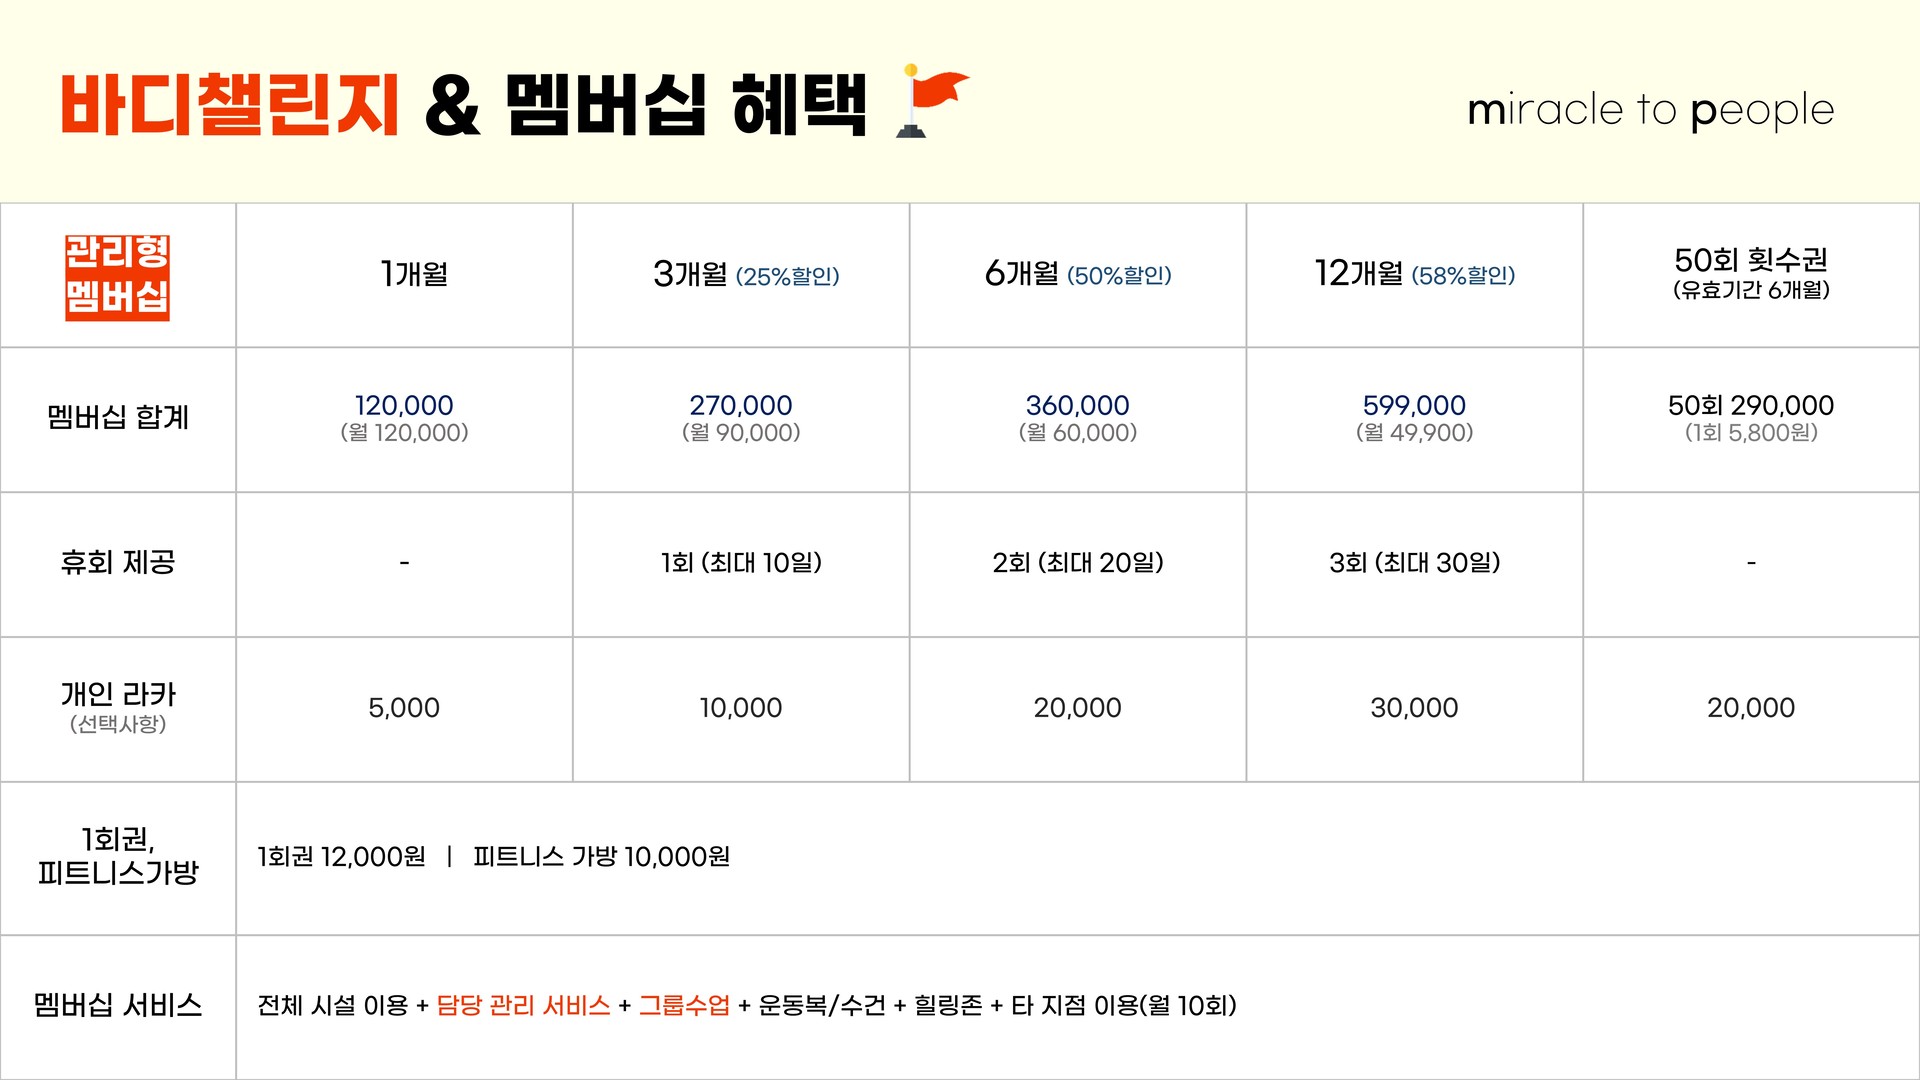Select the 1개월 column header
The height and width of the screenshot is (1080, 1920).
(x=414, y=274)
